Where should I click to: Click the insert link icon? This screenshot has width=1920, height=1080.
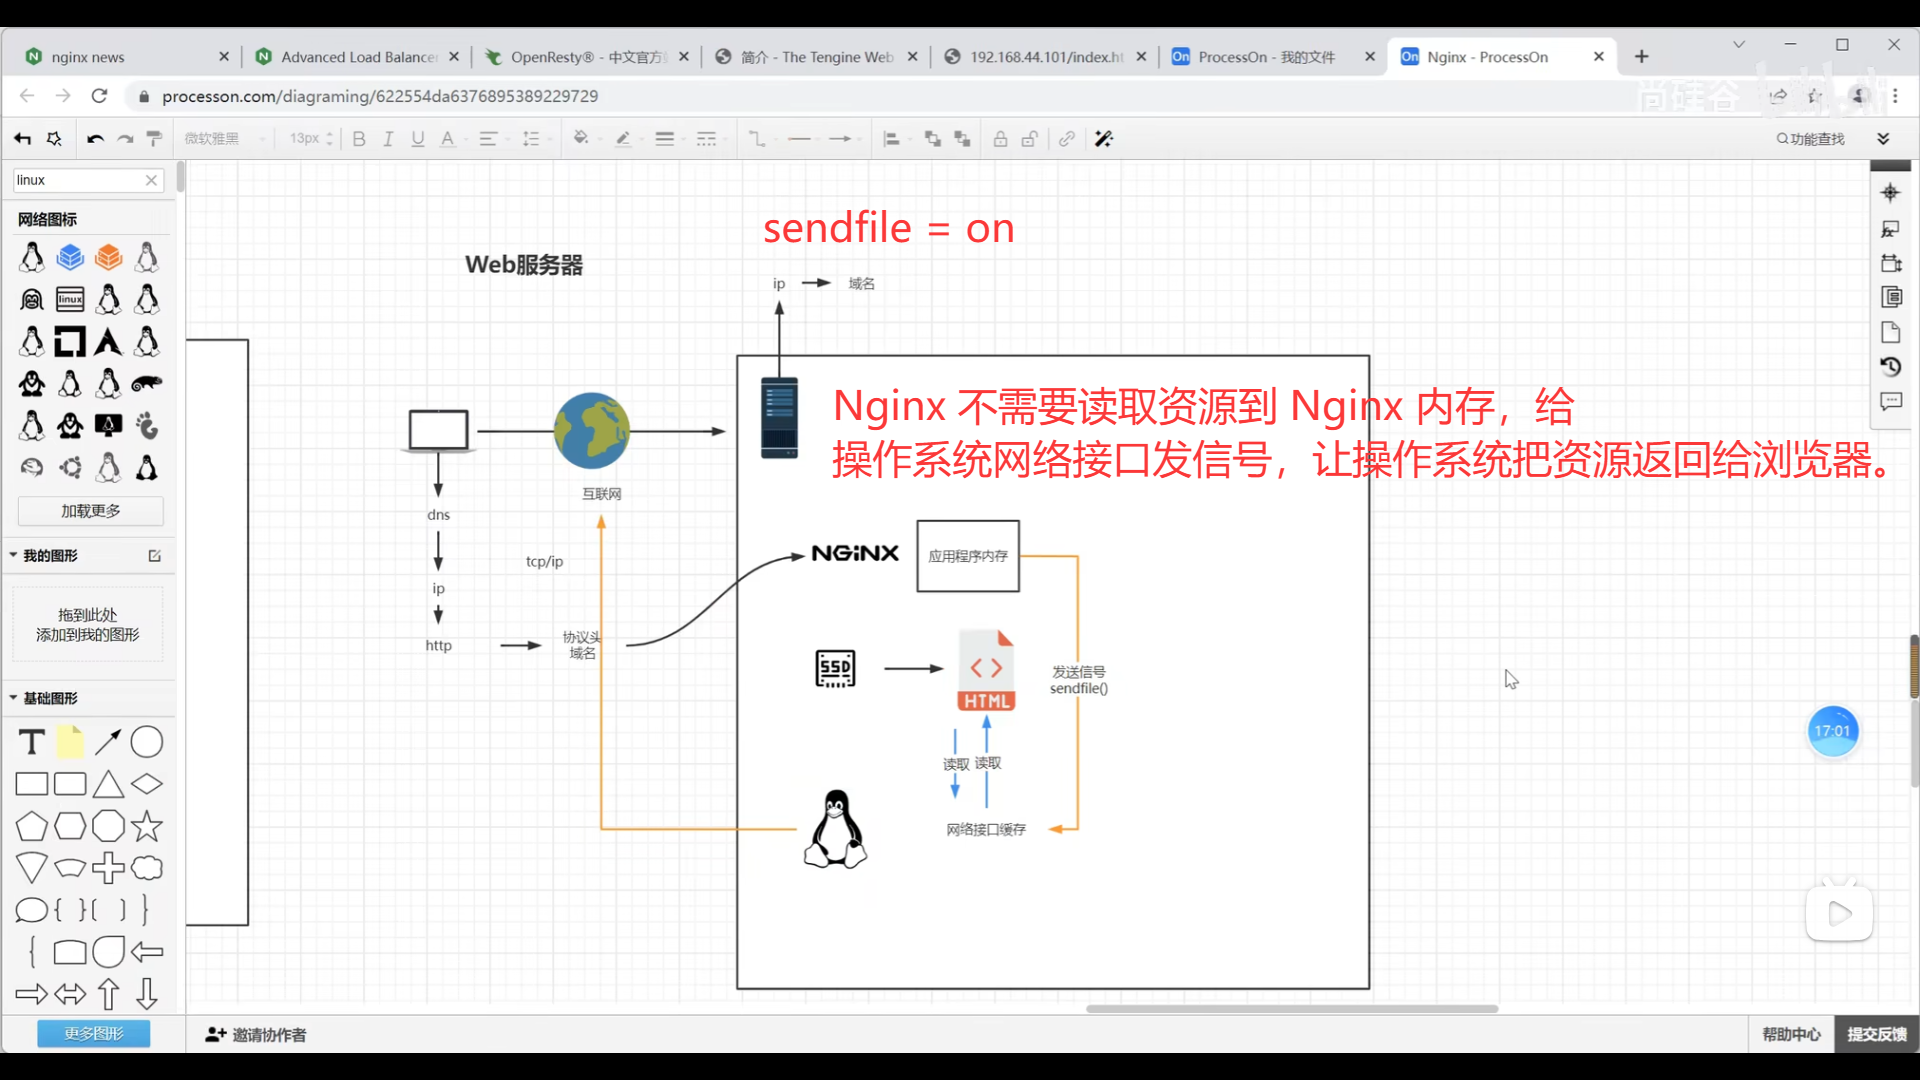pos(1067,139)
